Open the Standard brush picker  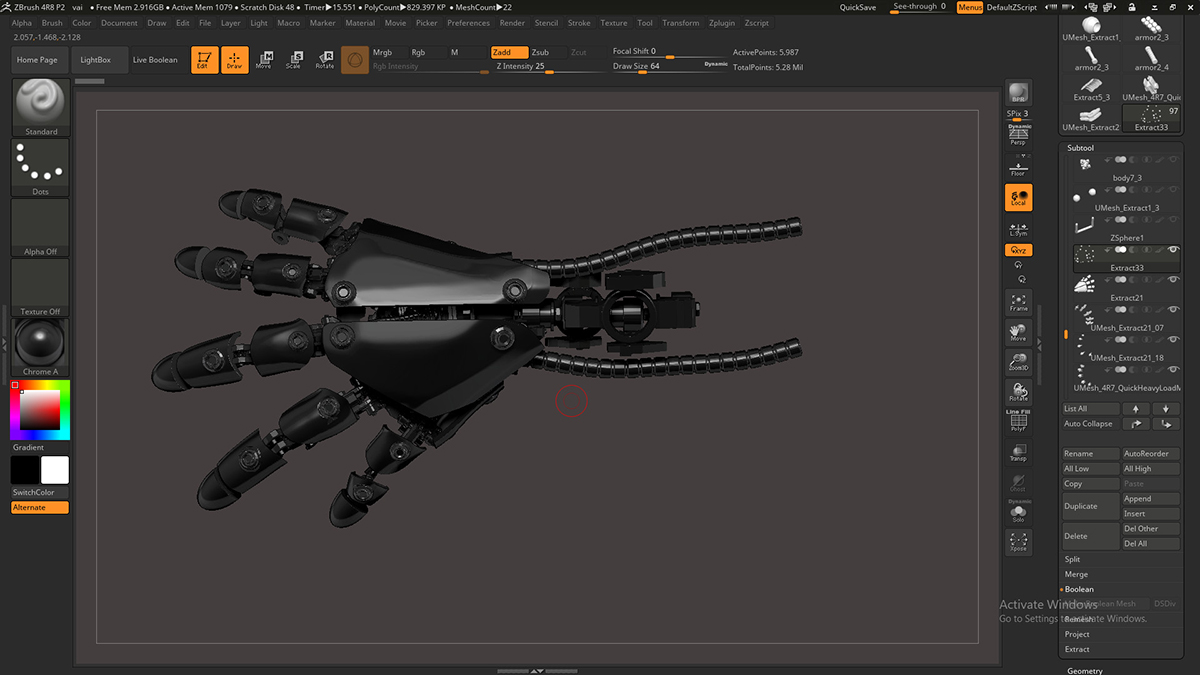click(x=41, y=107)
